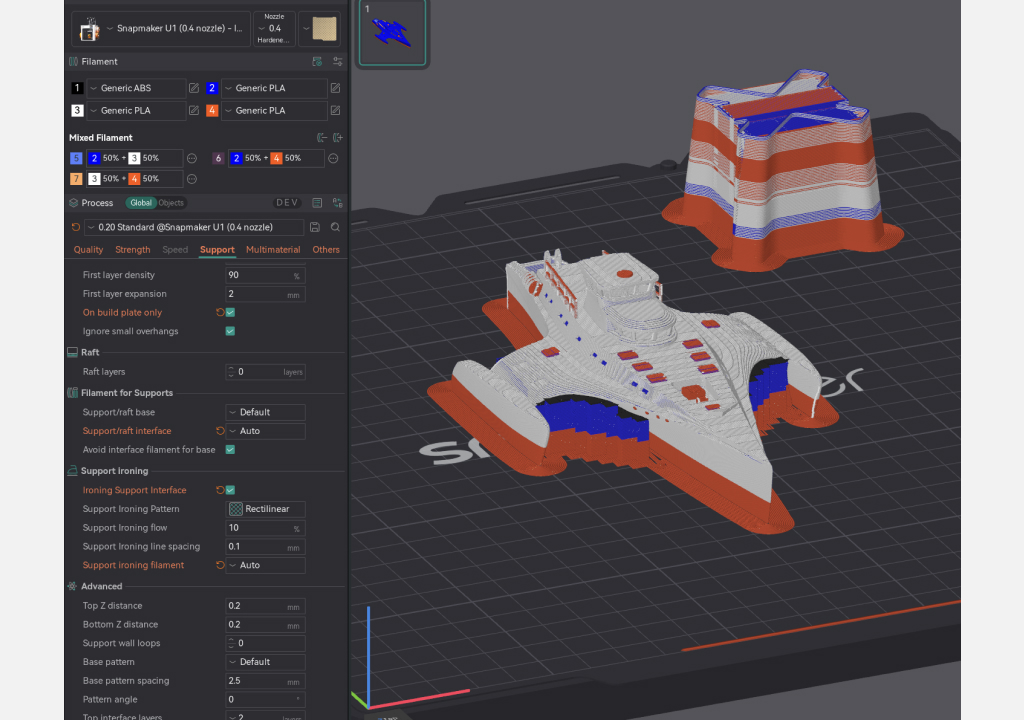This screenshot has width=1024, height=720.
Task: Edit filament 1 Generic ABS preset
Action: pyautogui.click(x=194, y=88)
